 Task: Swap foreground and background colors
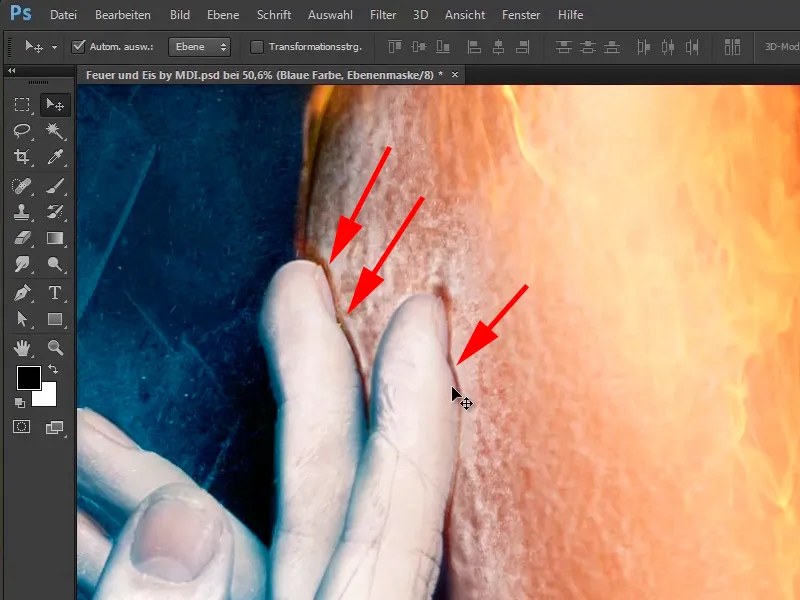pyautogui.click(x=53, y=368)
